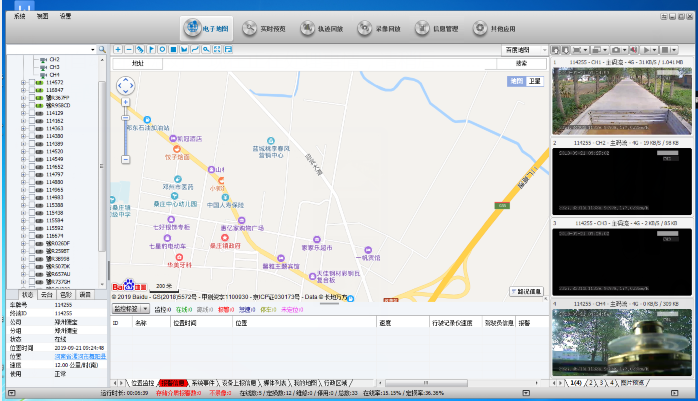Open the 设置 settings menu
The height and width of the screenshot is (401, 698).
(65, 17)
